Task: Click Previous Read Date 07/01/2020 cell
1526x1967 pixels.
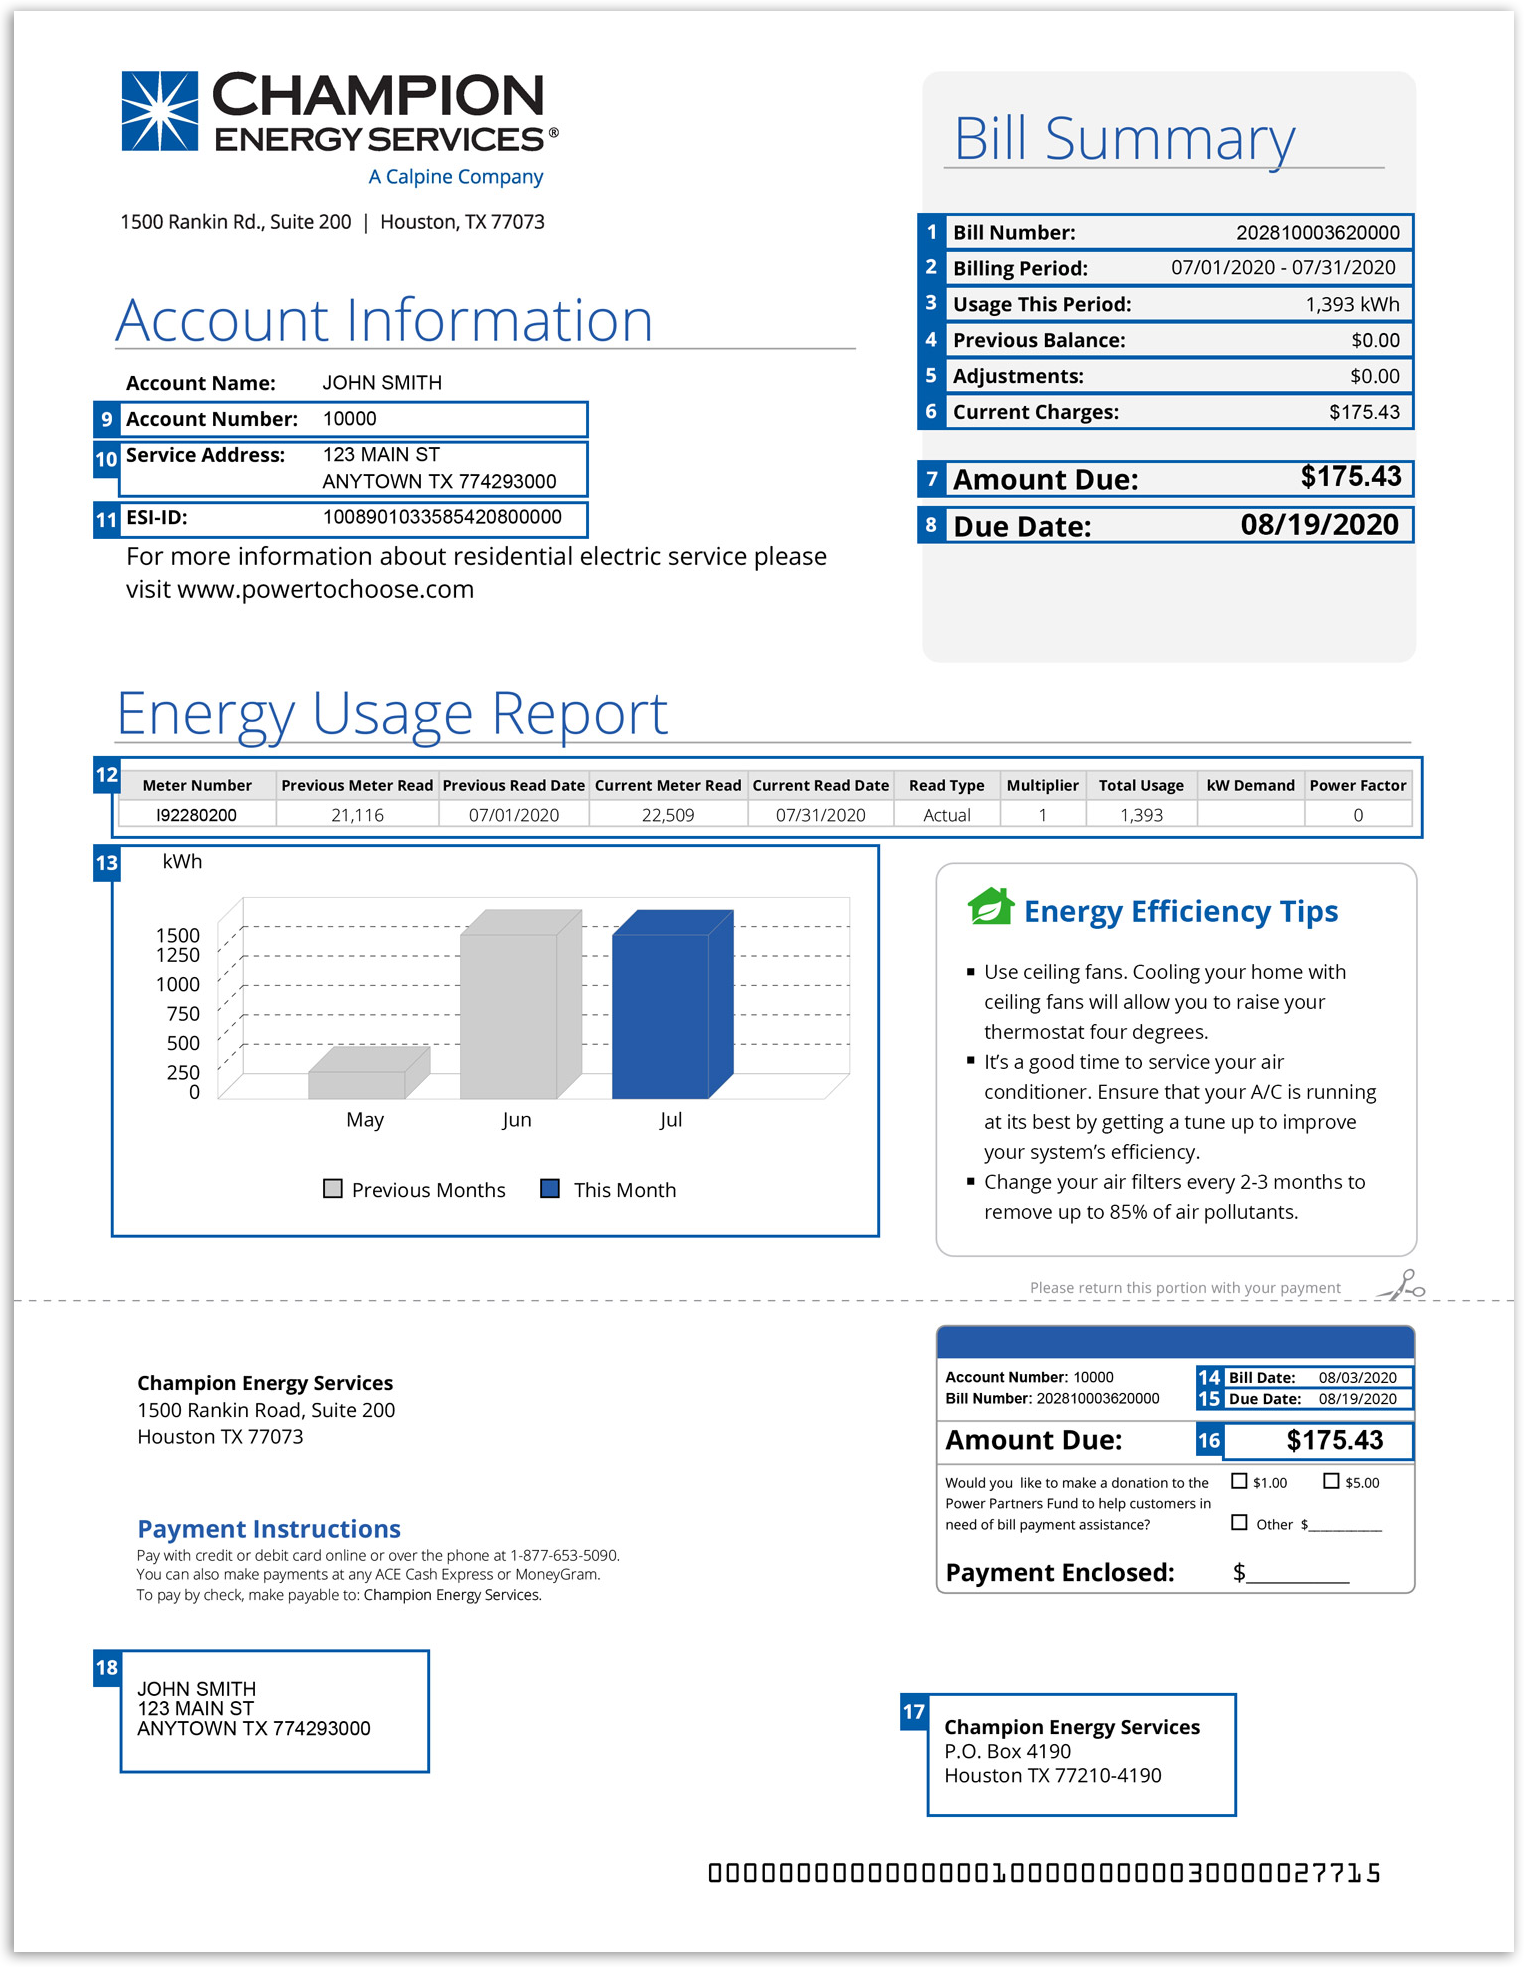Action: pyautogui.click(x=514, y=815)
